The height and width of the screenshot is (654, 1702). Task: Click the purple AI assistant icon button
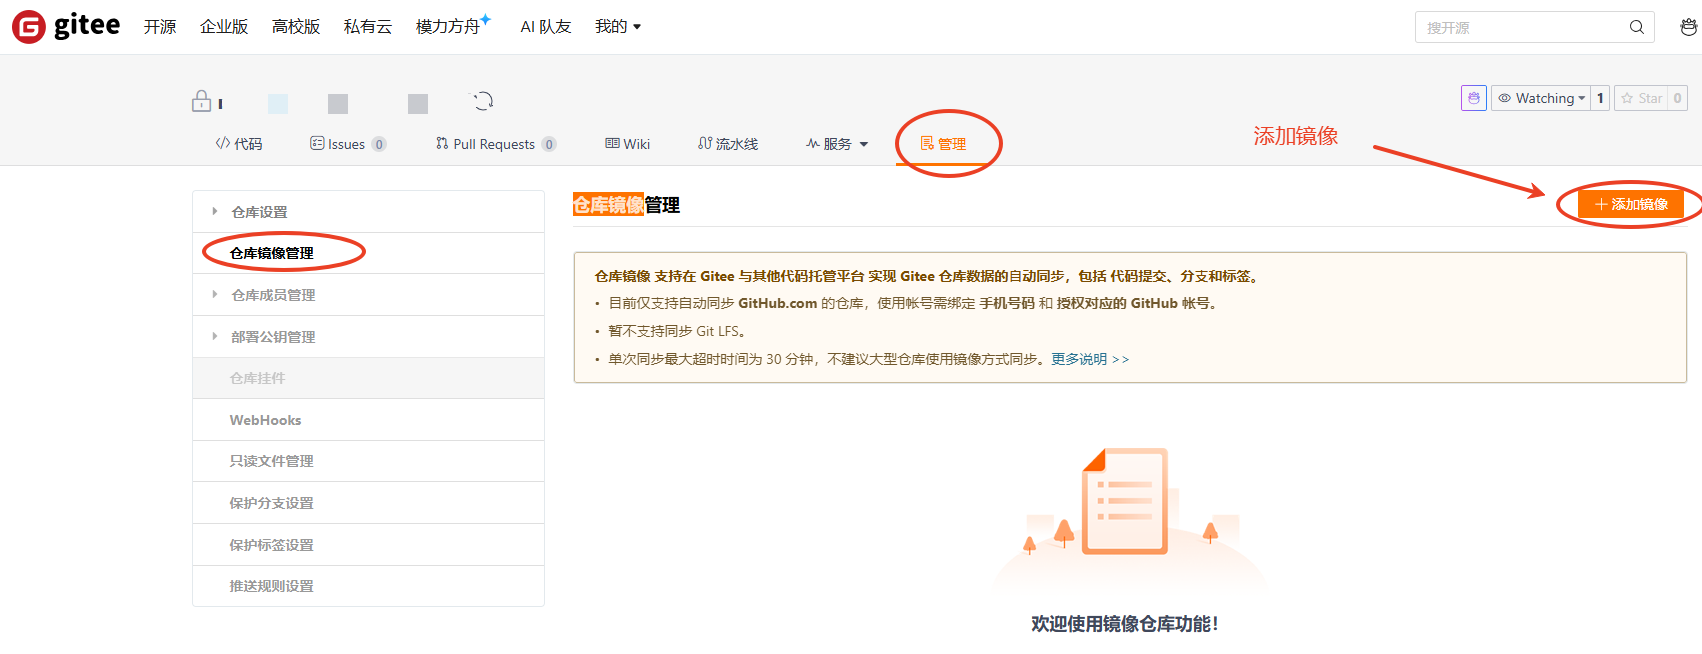click(1473, 98)
